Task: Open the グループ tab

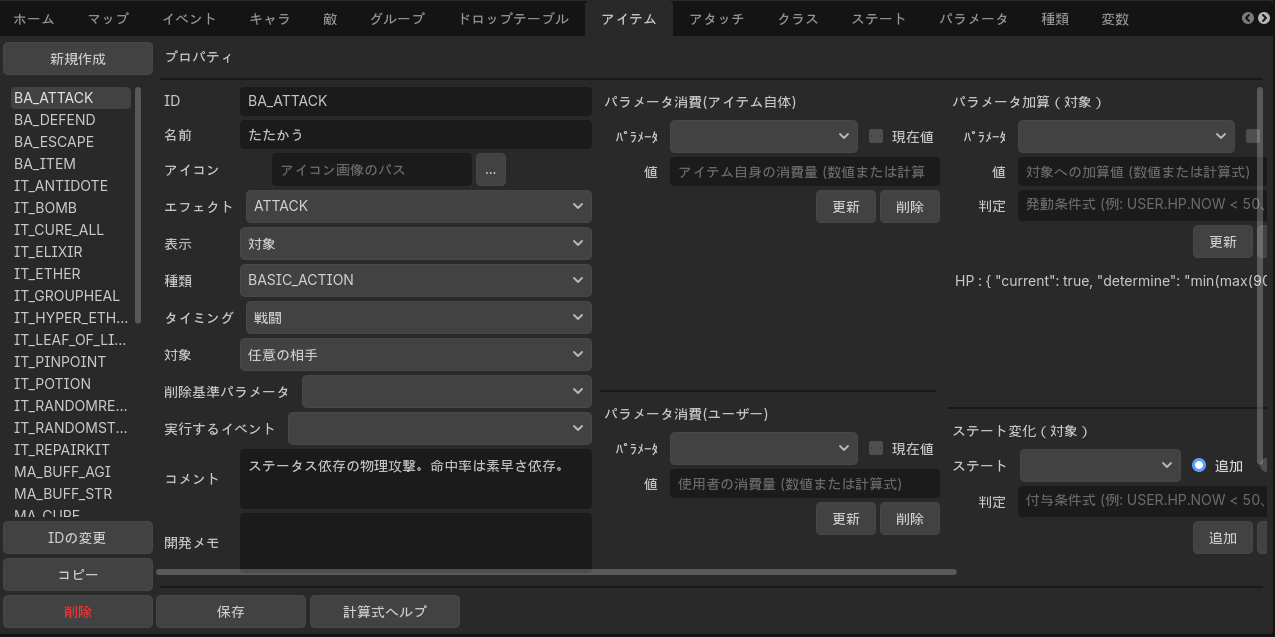Action: tap(397, 18)
